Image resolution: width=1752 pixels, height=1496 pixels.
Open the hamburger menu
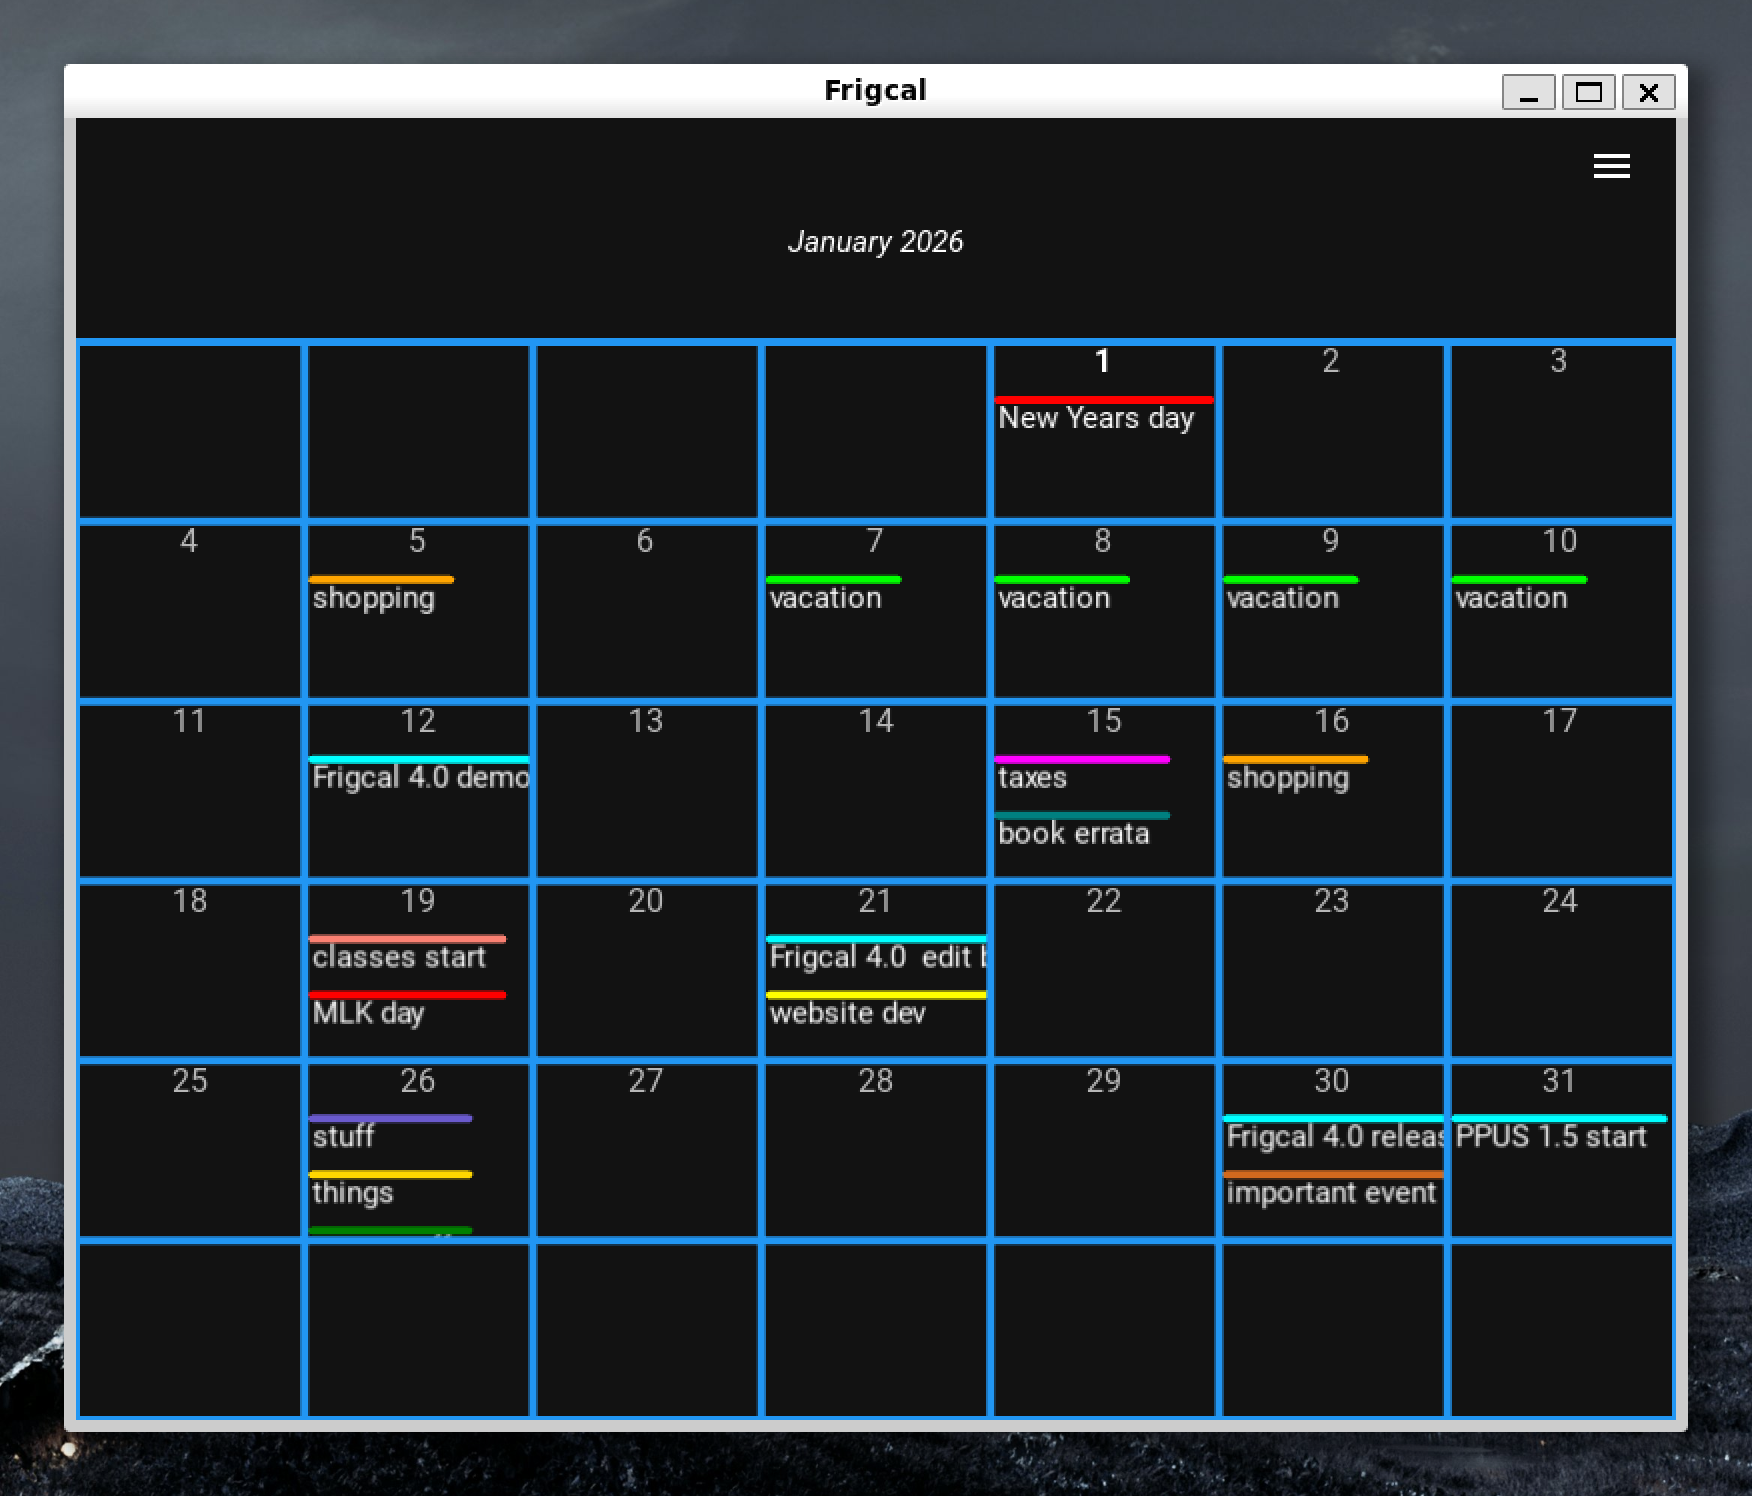coord(1611,166)
